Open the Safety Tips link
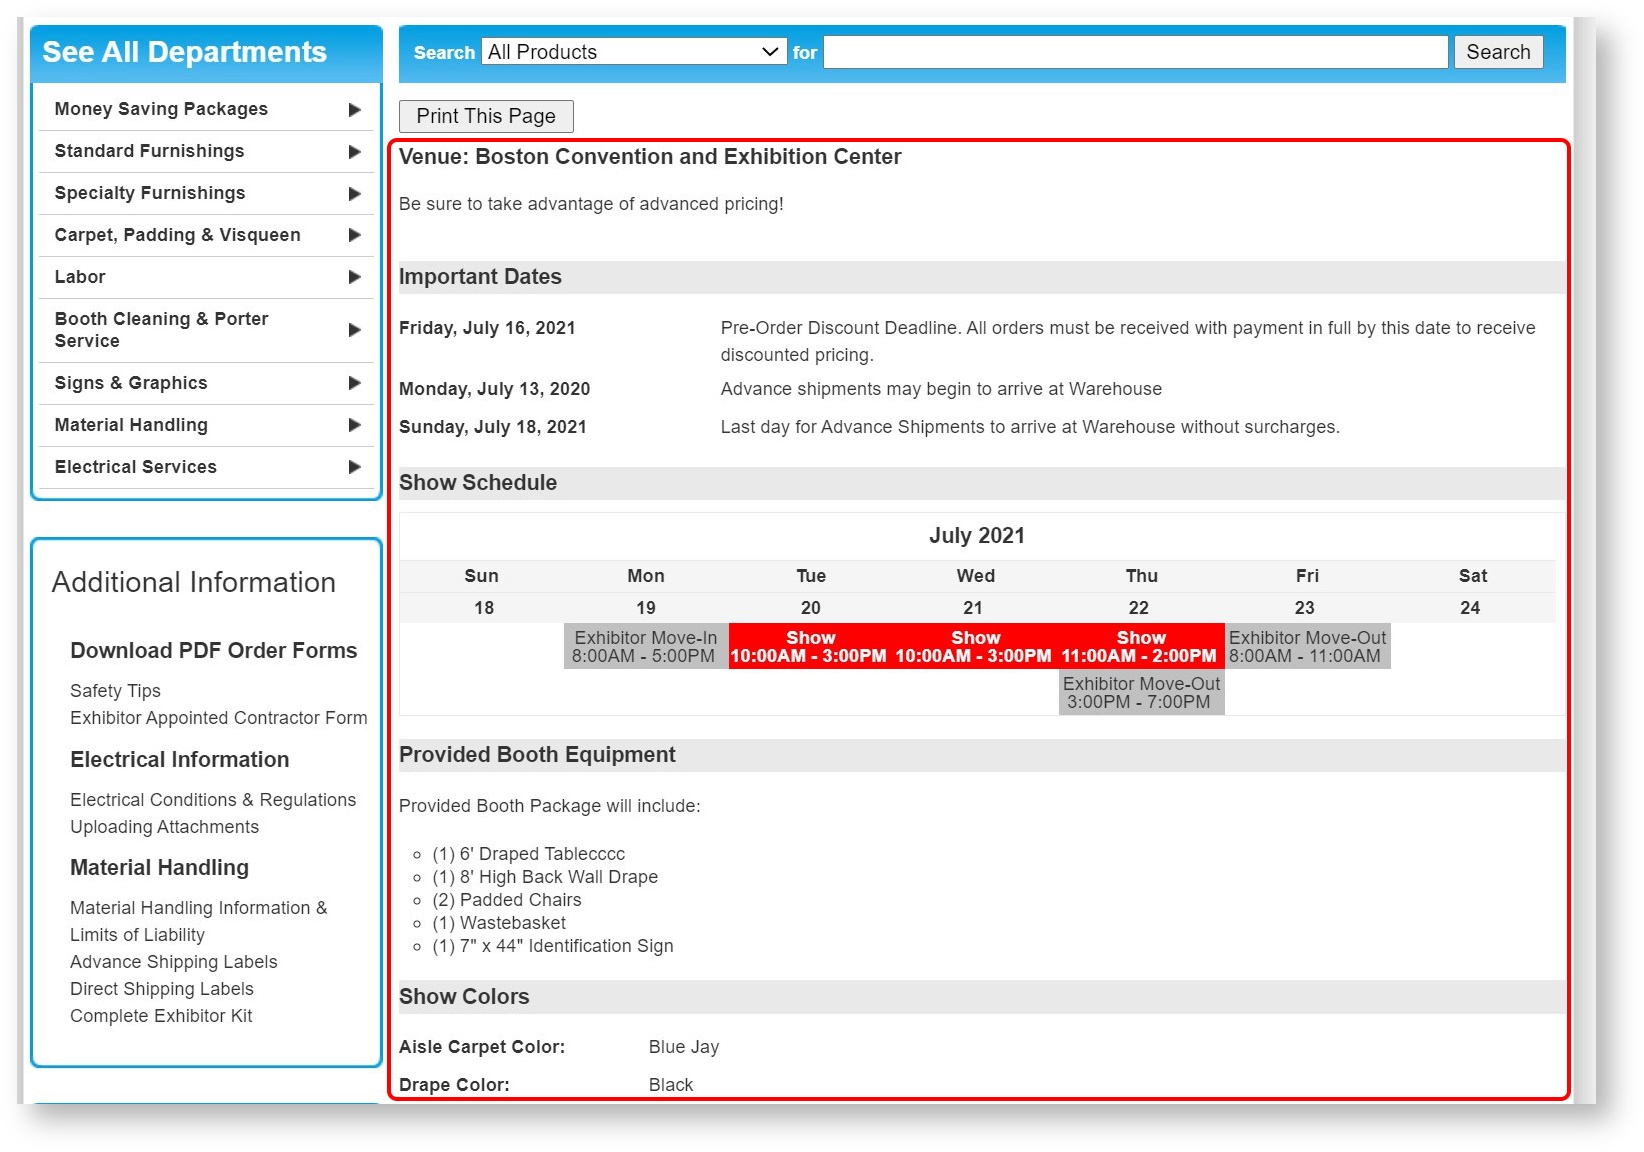The image size is (1644, 1152). [x=114, y=690]
